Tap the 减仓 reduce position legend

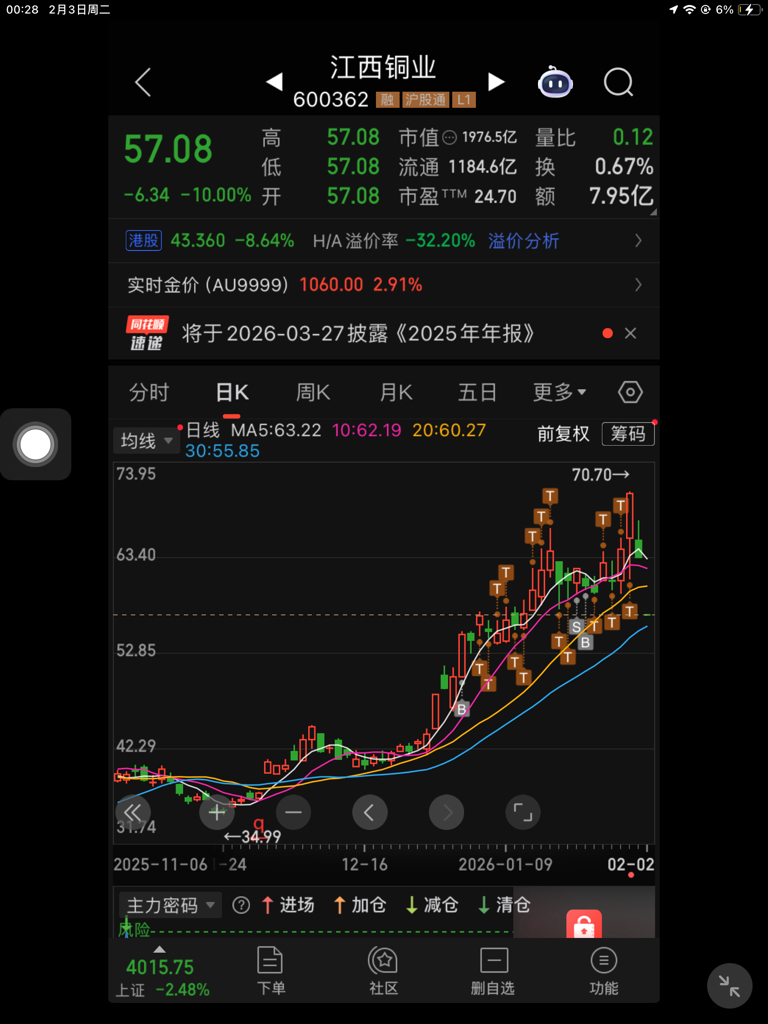pos(432,905)
